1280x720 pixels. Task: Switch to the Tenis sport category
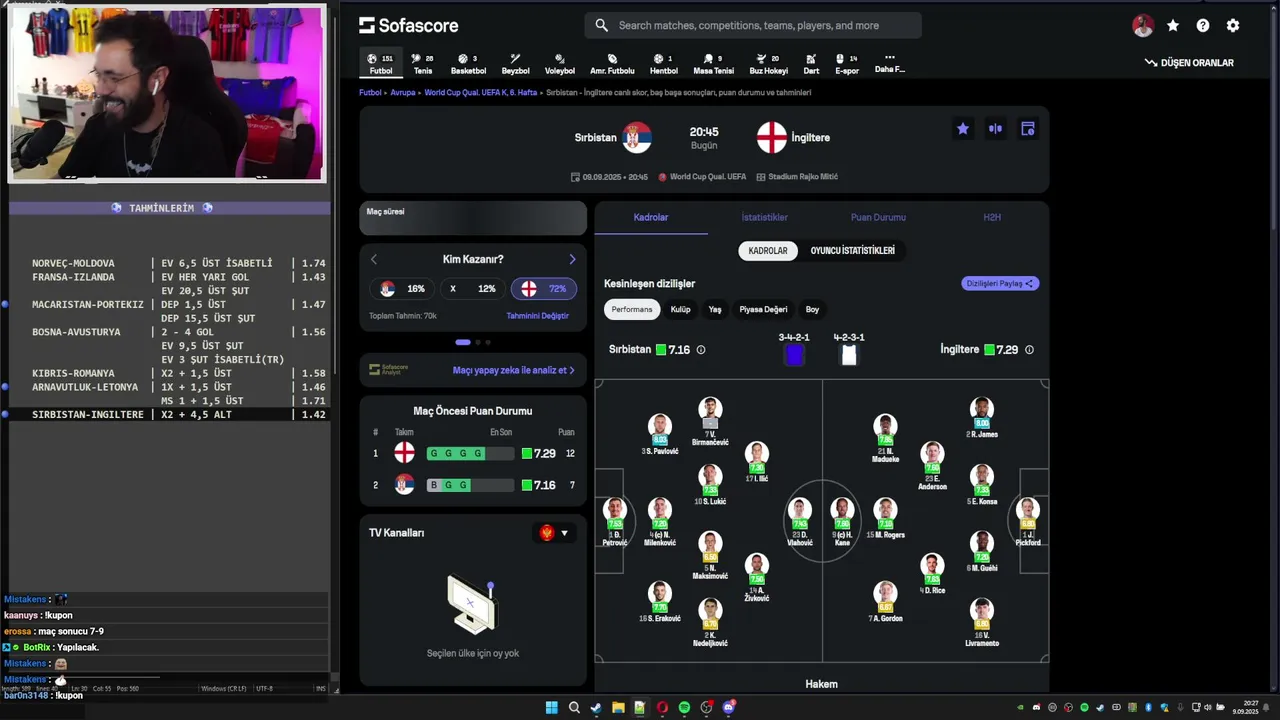click(423, 64)
